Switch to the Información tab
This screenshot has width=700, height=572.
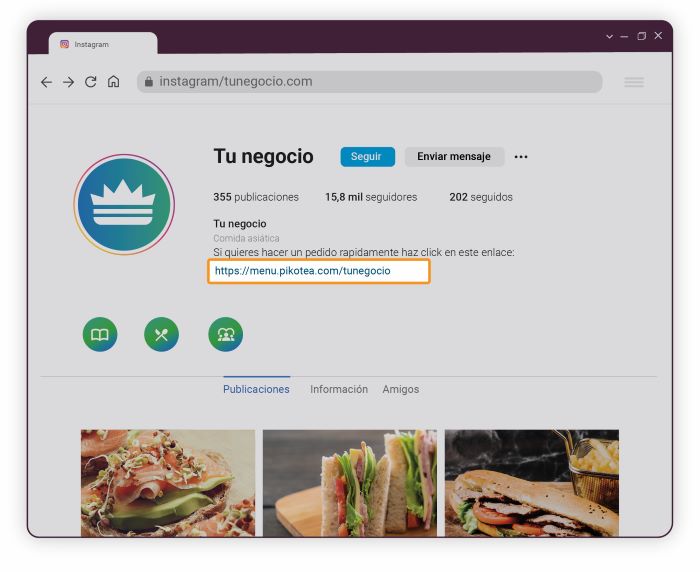point(339,389)
